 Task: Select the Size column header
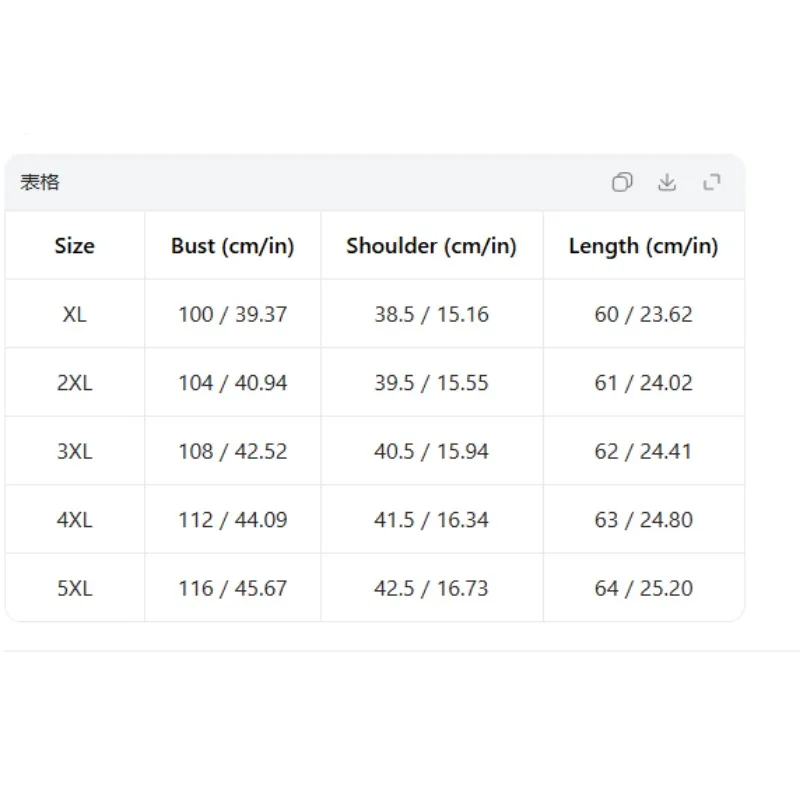pos(74,246)
